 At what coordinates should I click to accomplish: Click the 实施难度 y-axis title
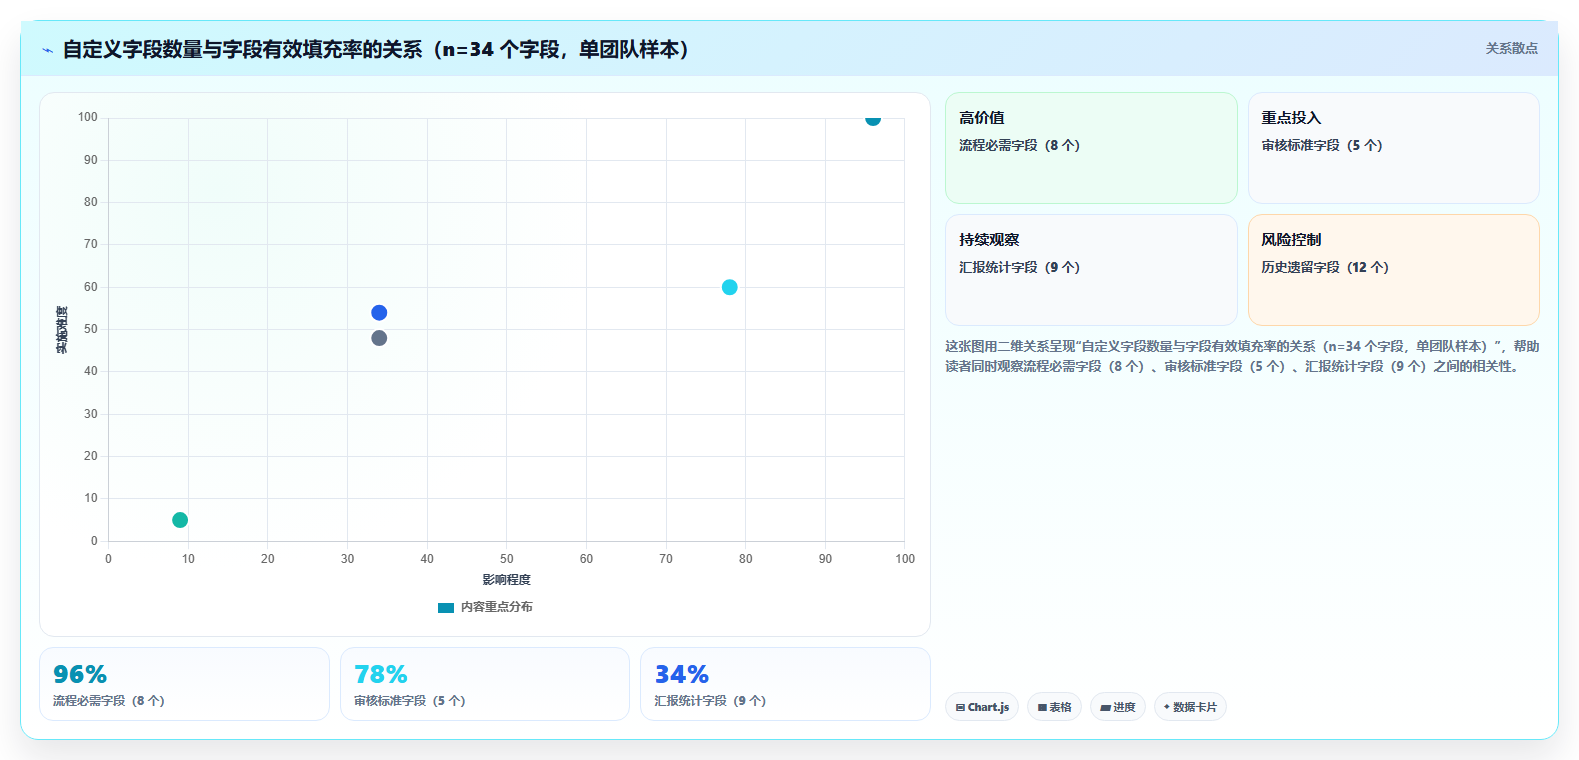point(62,330)
